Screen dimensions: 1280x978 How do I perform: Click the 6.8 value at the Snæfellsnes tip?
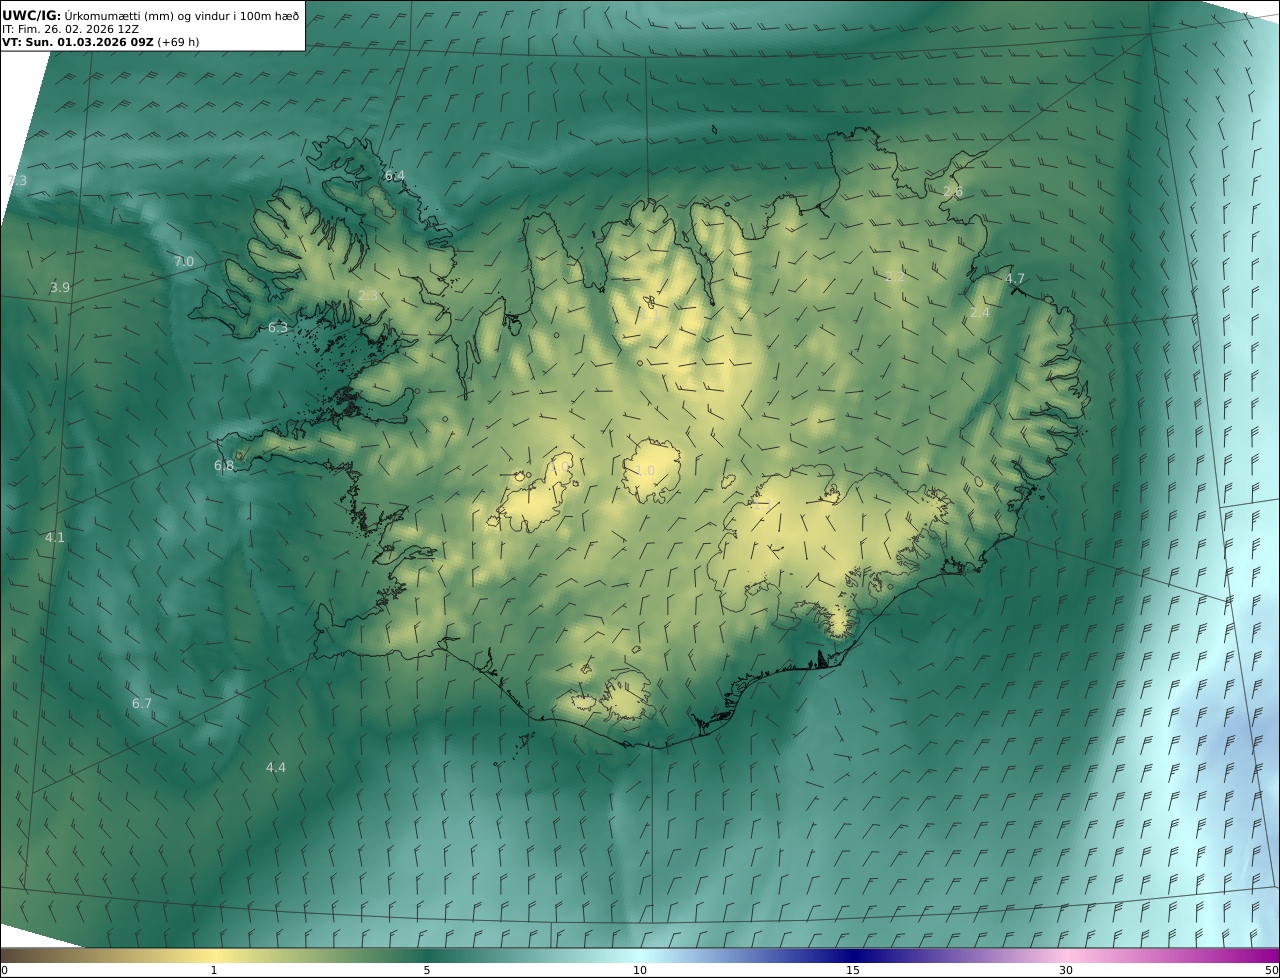pyautogui.click(x=224, y=466)
